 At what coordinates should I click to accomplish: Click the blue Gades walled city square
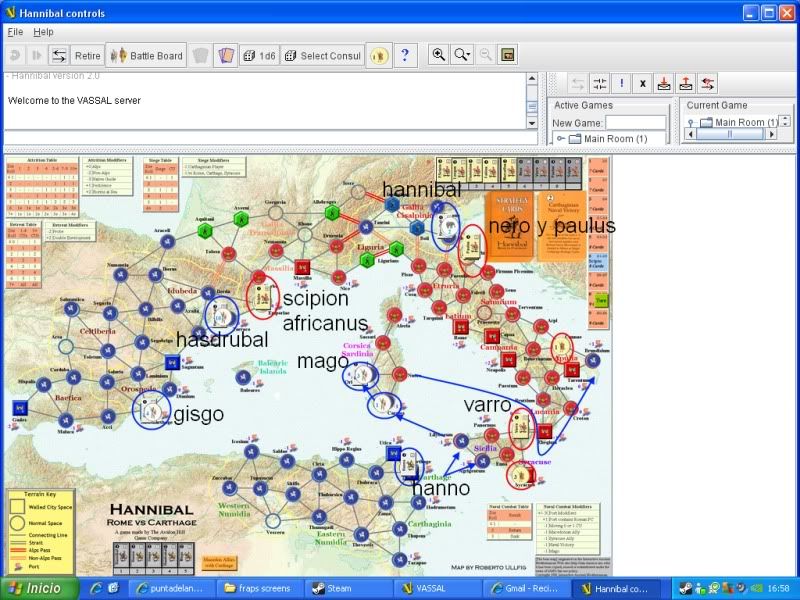20,408
